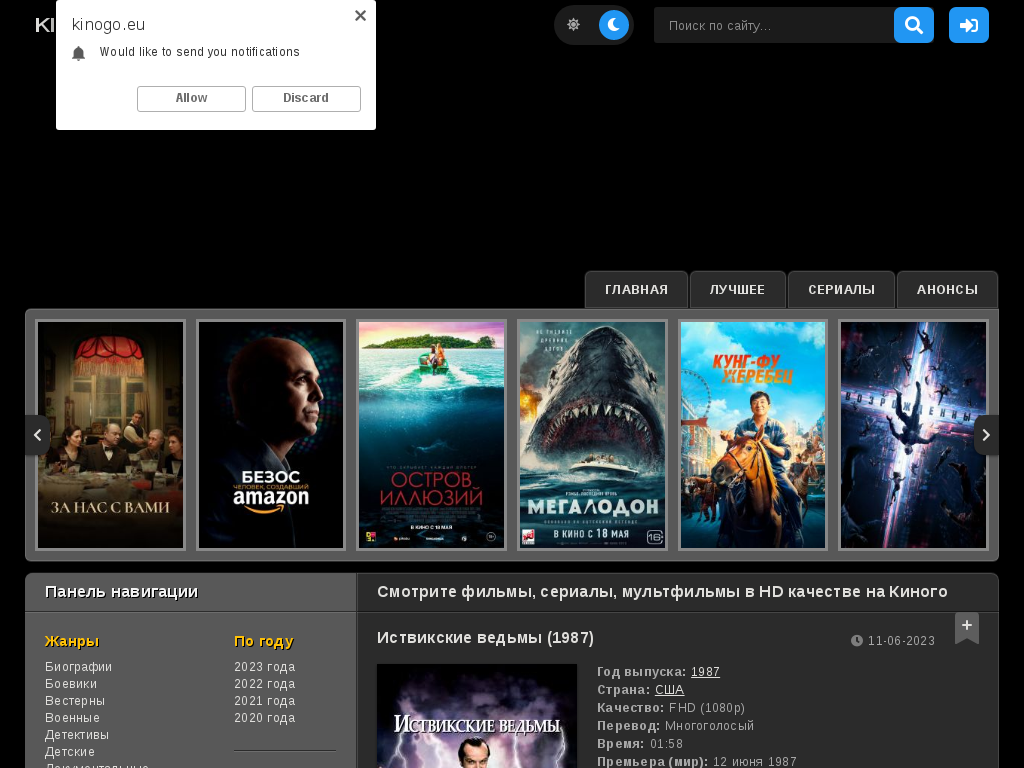The height and width of the screenshot is (768, 1024).
Task: Filter by 2023 года
Action: [x=264, y=667]
